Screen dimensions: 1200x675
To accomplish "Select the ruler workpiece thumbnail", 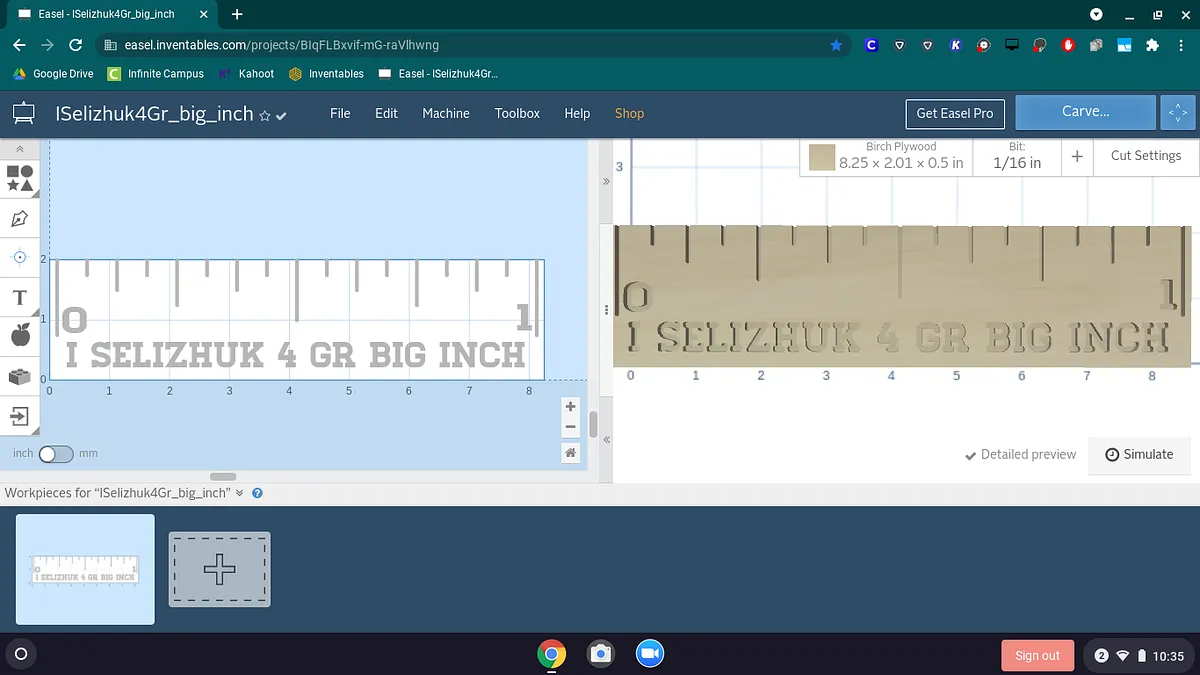I will tap(85, 569).
